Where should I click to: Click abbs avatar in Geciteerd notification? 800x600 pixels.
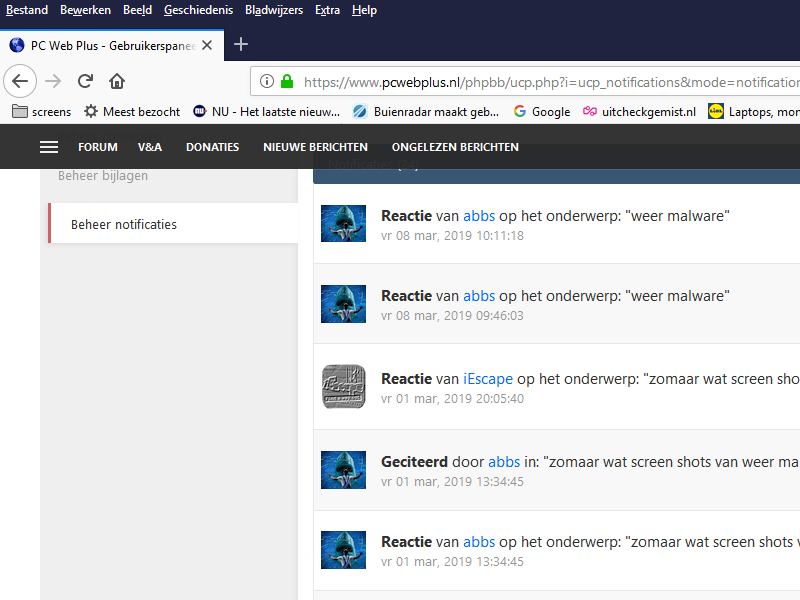pos(343,470)
